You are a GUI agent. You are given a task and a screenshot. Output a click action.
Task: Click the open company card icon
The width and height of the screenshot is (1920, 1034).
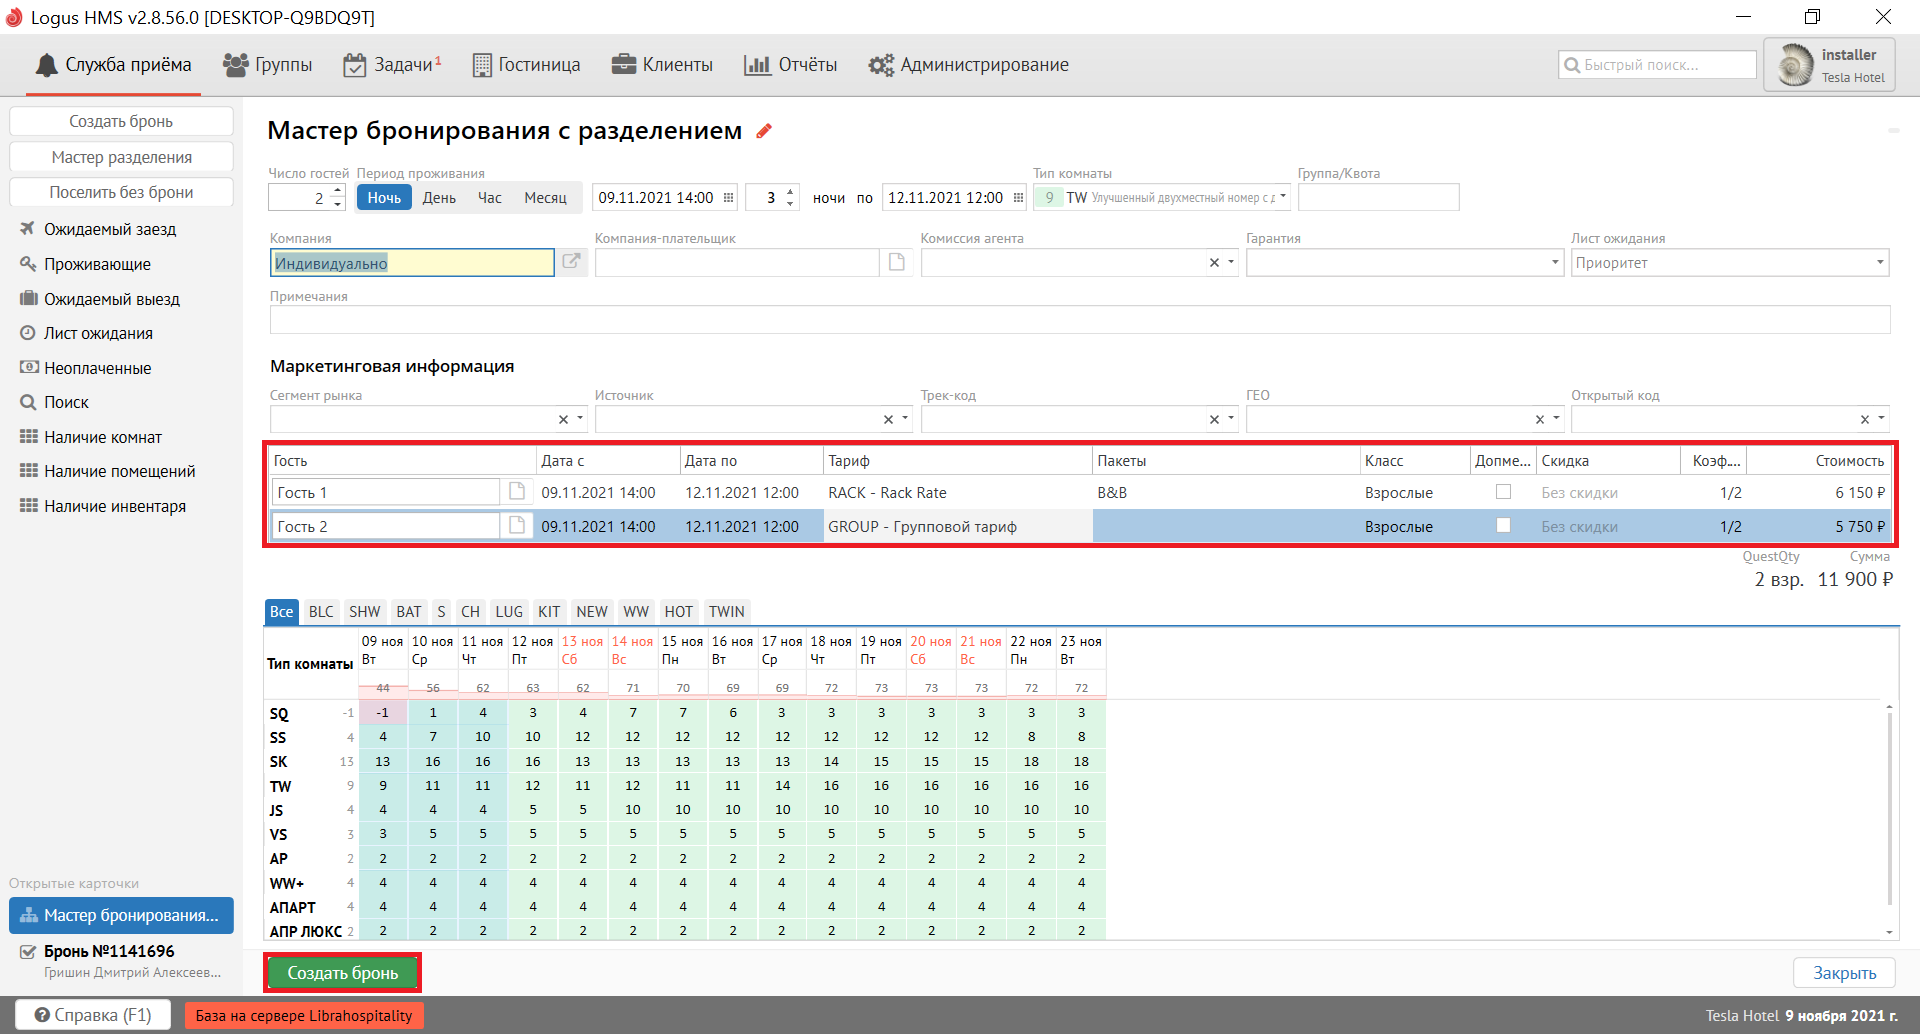click(571, 262)
